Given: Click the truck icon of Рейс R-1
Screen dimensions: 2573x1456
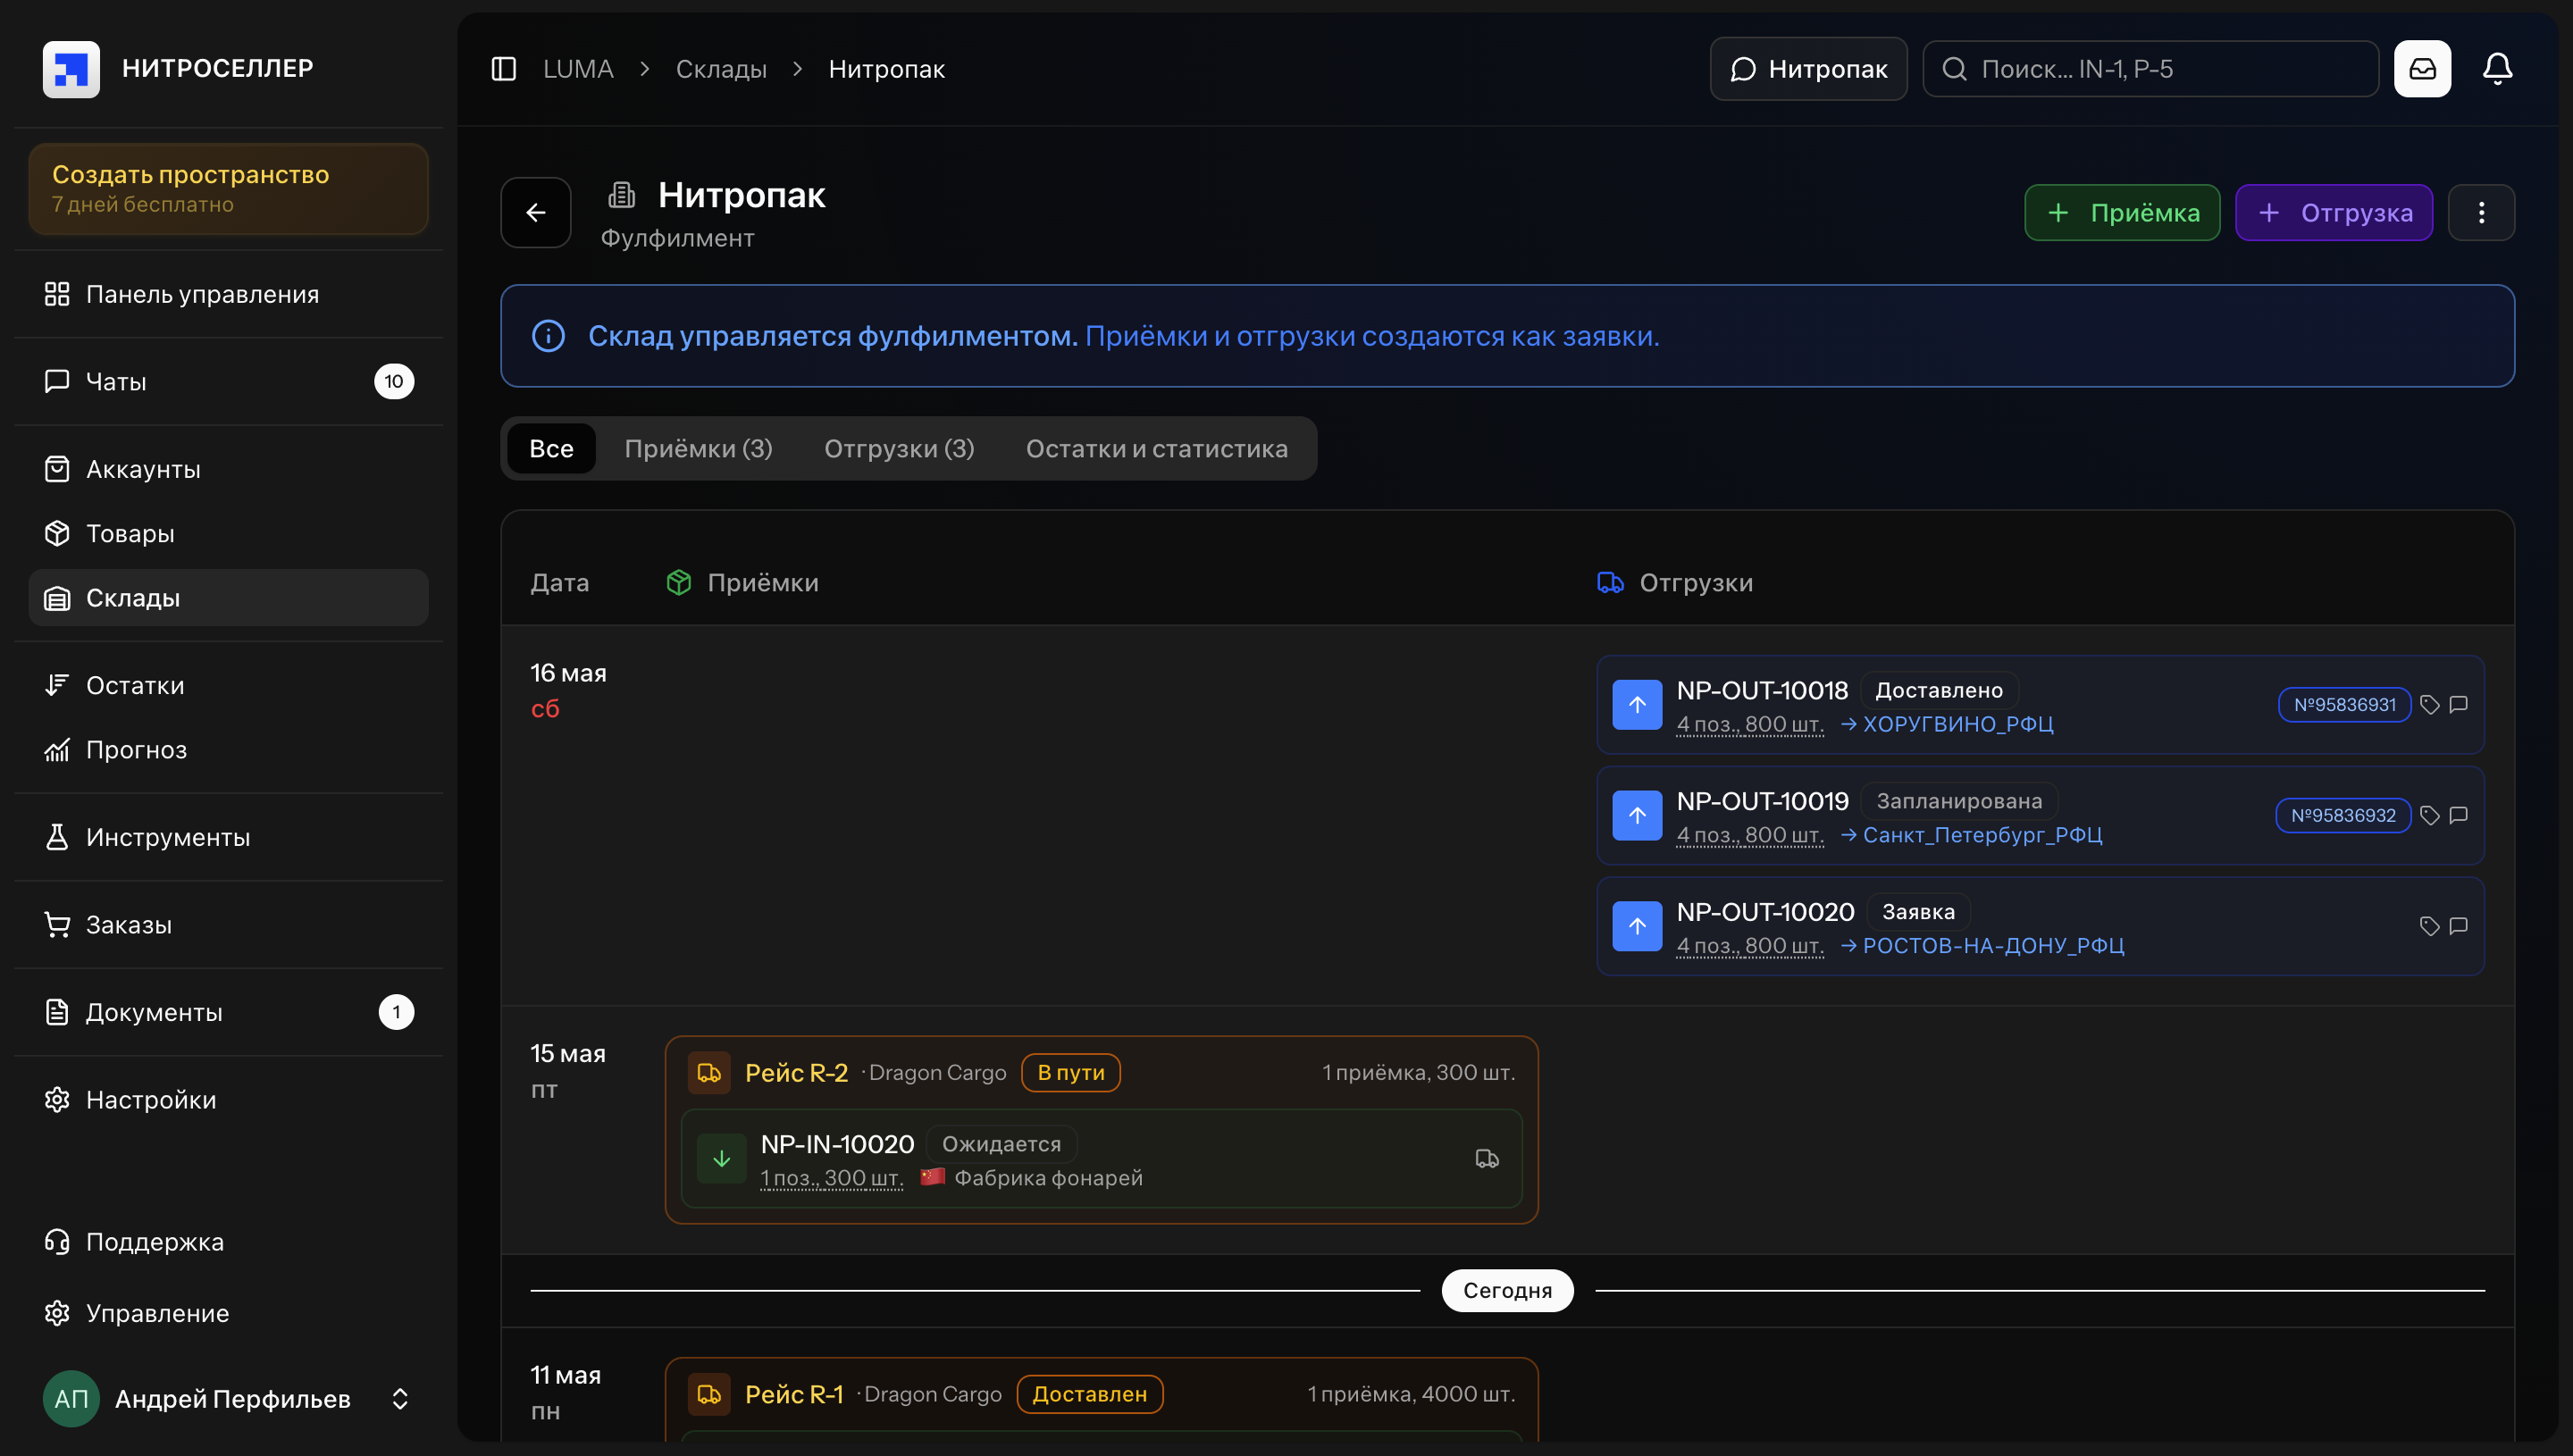Looking at the screenshot, I should click(709, 1395).
